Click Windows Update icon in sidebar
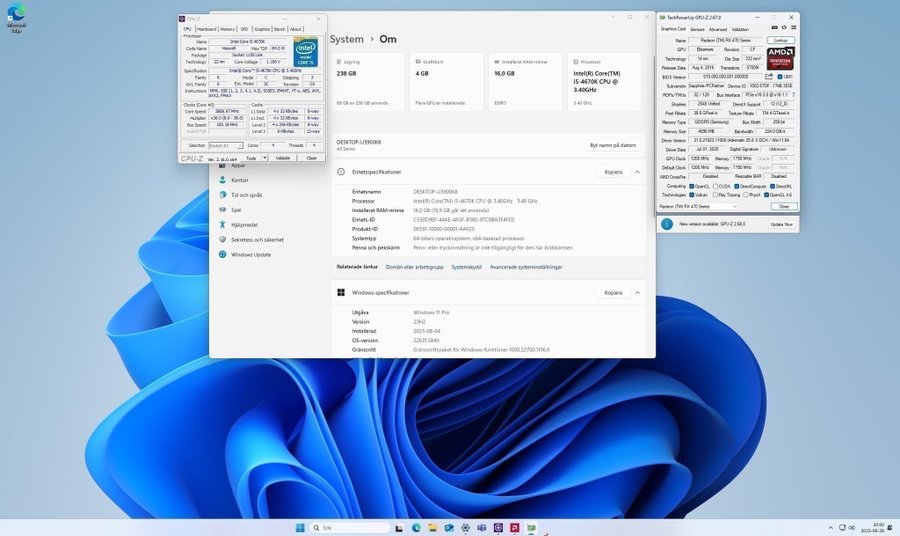This screenshot has width=900, height=536. coord(223,254)
